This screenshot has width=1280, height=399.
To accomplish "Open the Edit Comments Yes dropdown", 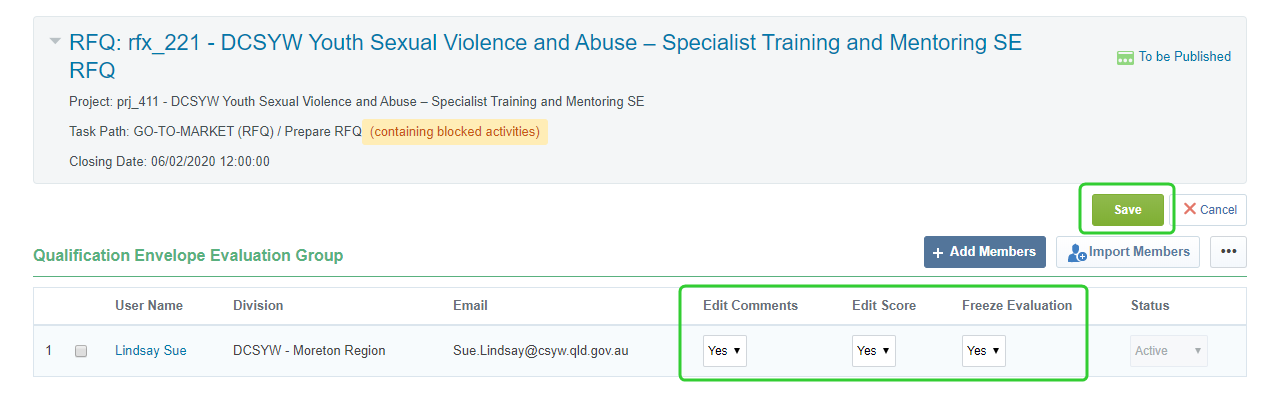I will (724, 351).
